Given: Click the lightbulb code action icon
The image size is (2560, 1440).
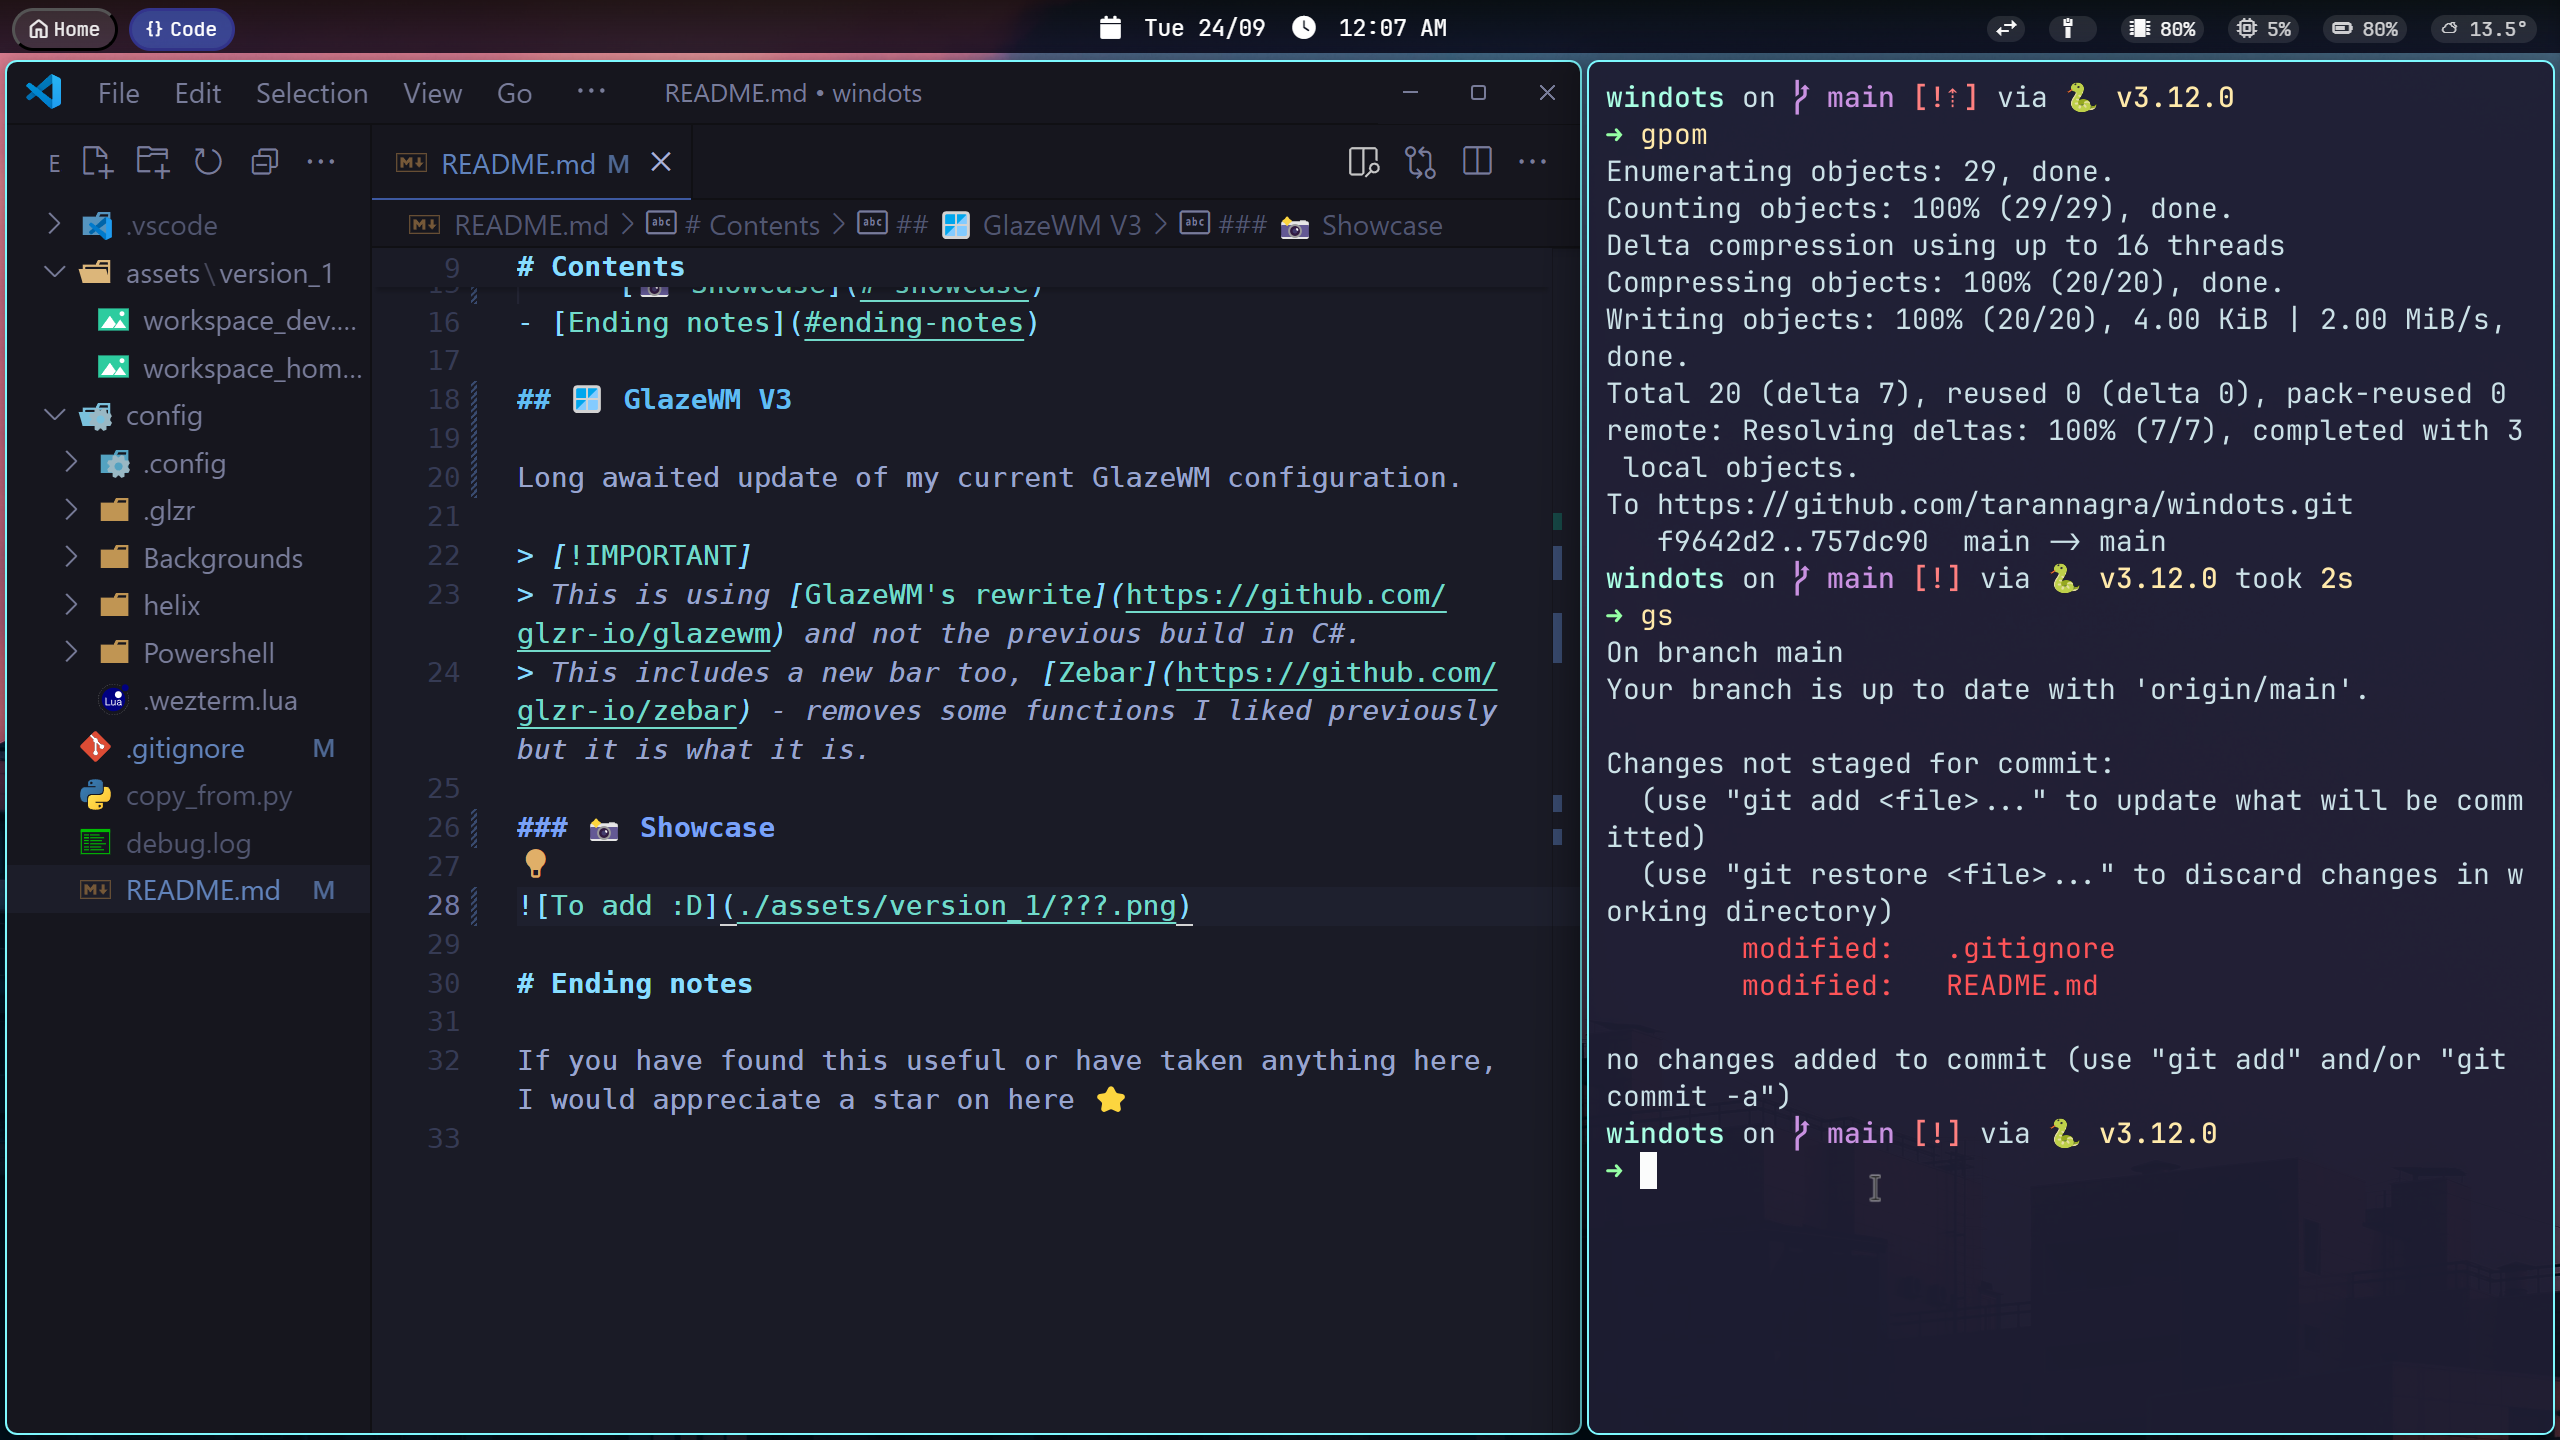Looking at the screenshot, I should click(536, 862).
